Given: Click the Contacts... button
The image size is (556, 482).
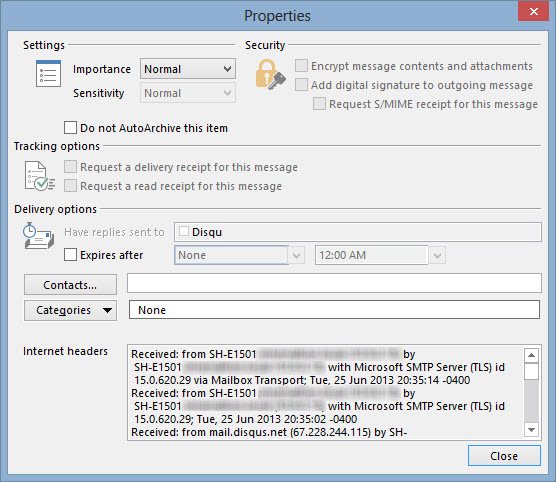Looking at the screenshot, I should click(x=70, y=284).
